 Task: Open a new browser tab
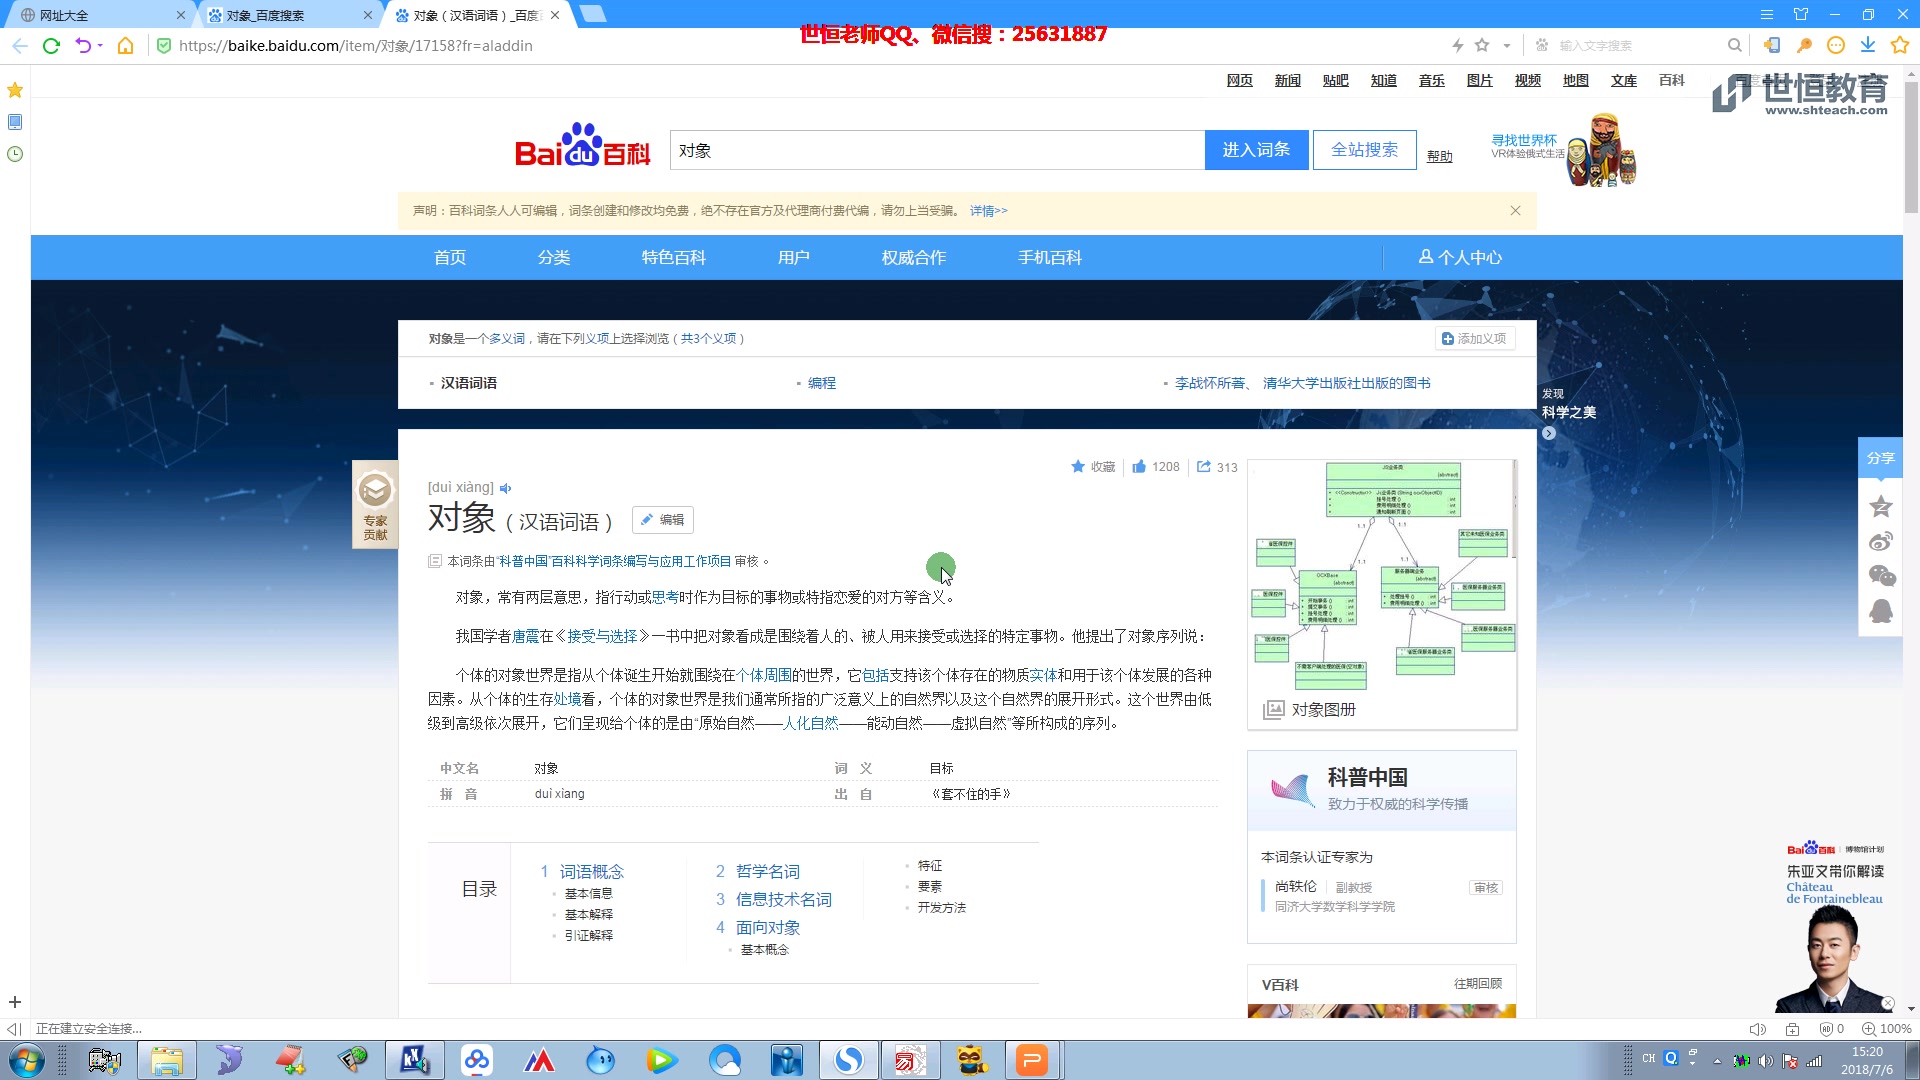593,14
